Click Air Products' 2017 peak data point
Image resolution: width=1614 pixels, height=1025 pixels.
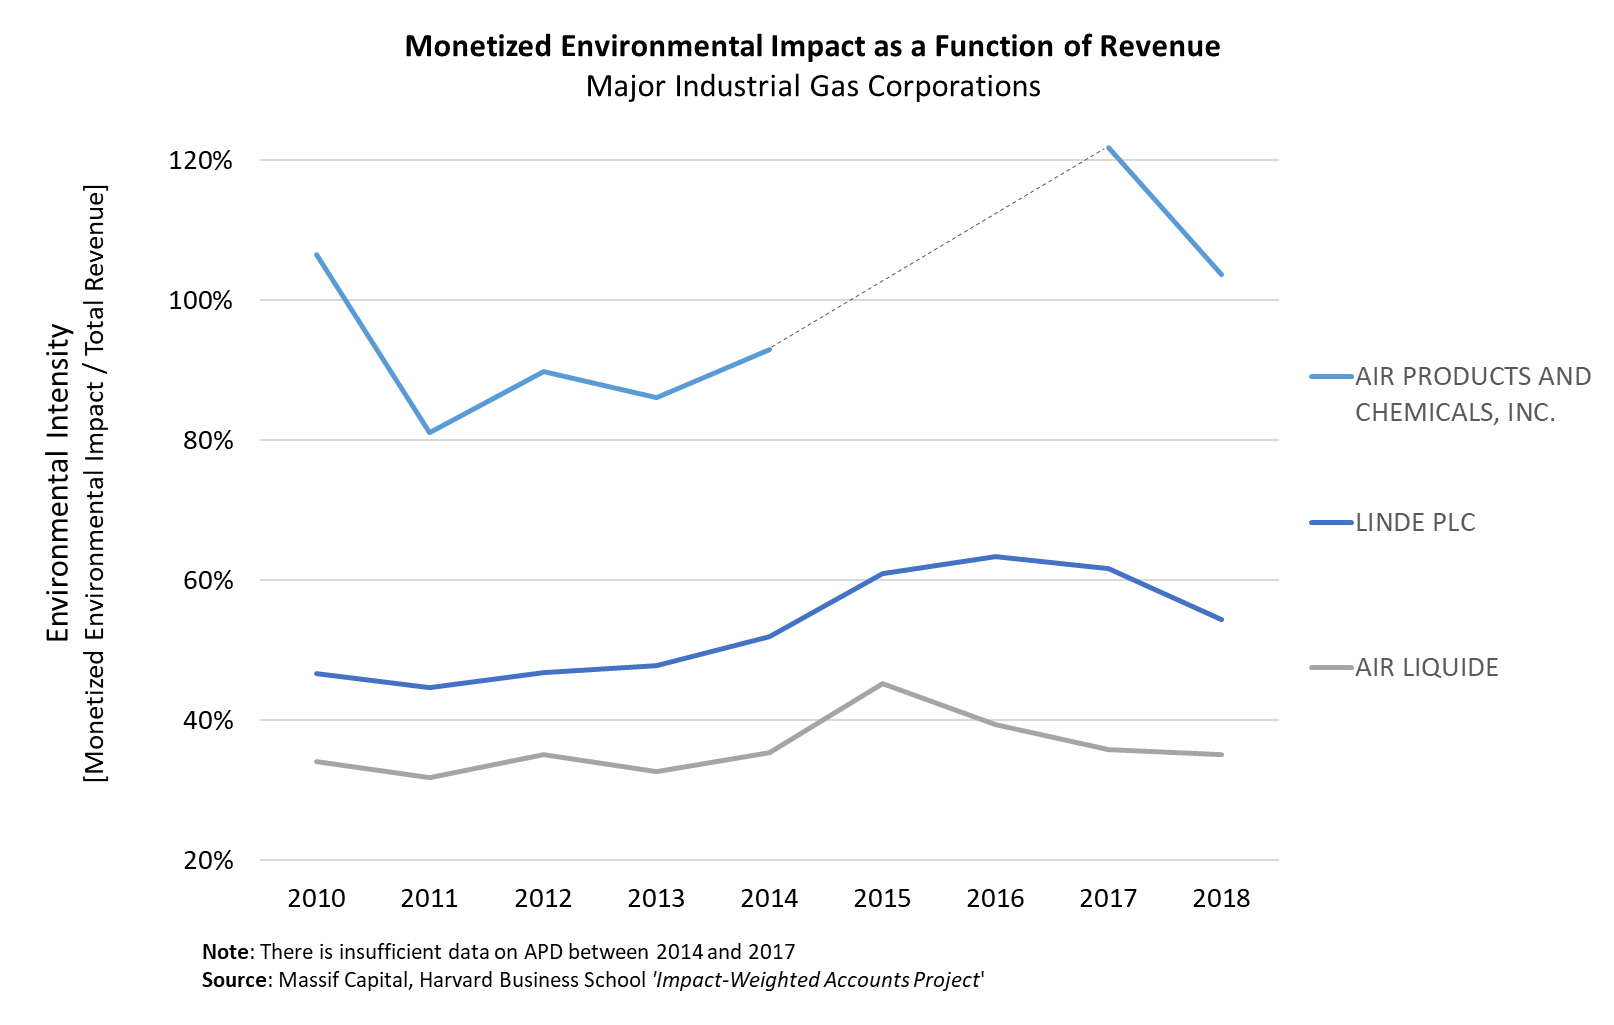coord(1108,147)
